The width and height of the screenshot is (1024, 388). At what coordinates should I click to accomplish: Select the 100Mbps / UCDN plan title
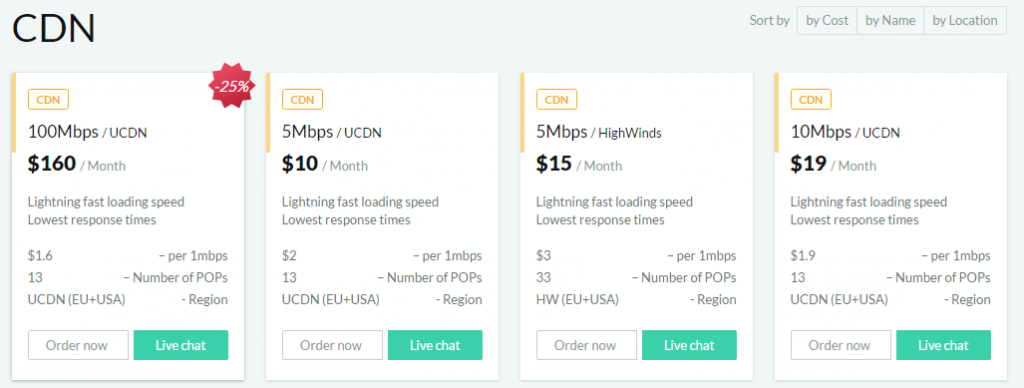(88, 133)
